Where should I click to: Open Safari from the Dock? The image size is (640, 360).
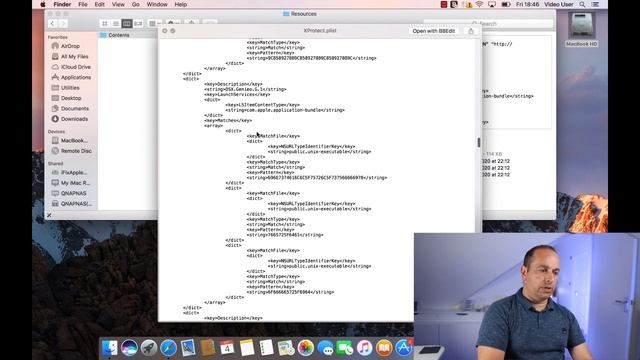coord(168,348)
